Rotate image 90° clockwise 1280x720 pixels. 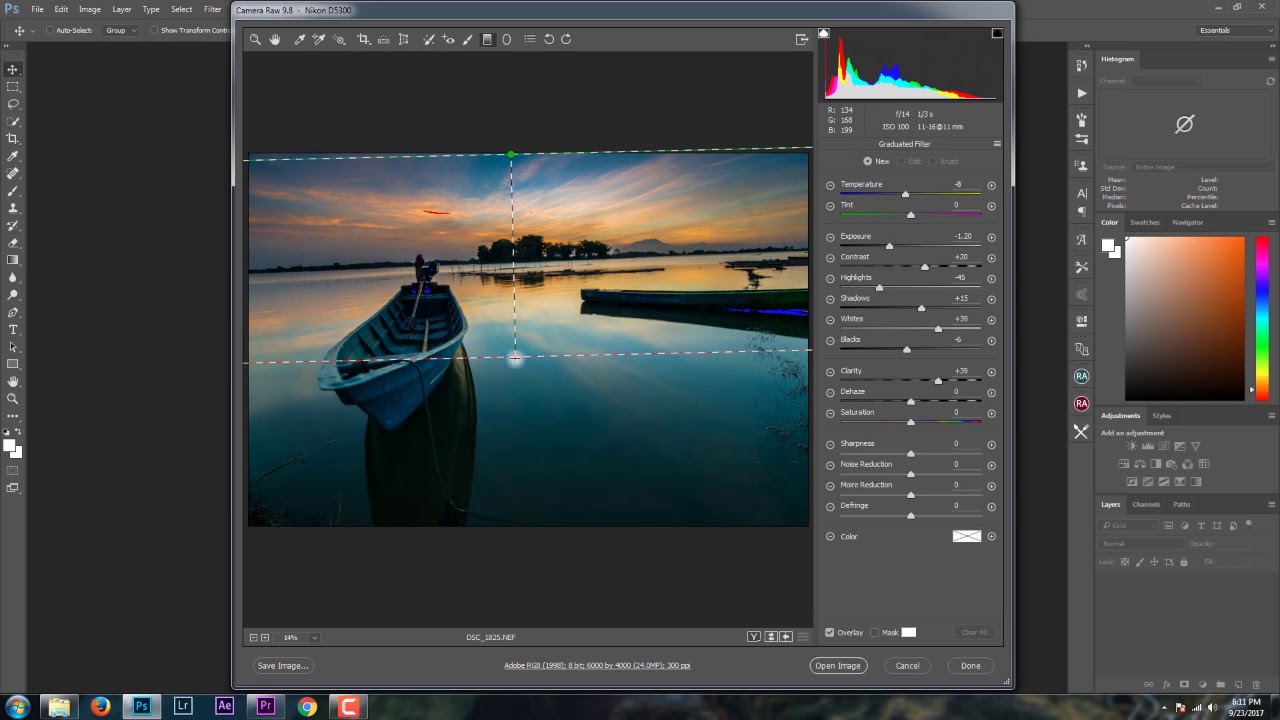566,39
